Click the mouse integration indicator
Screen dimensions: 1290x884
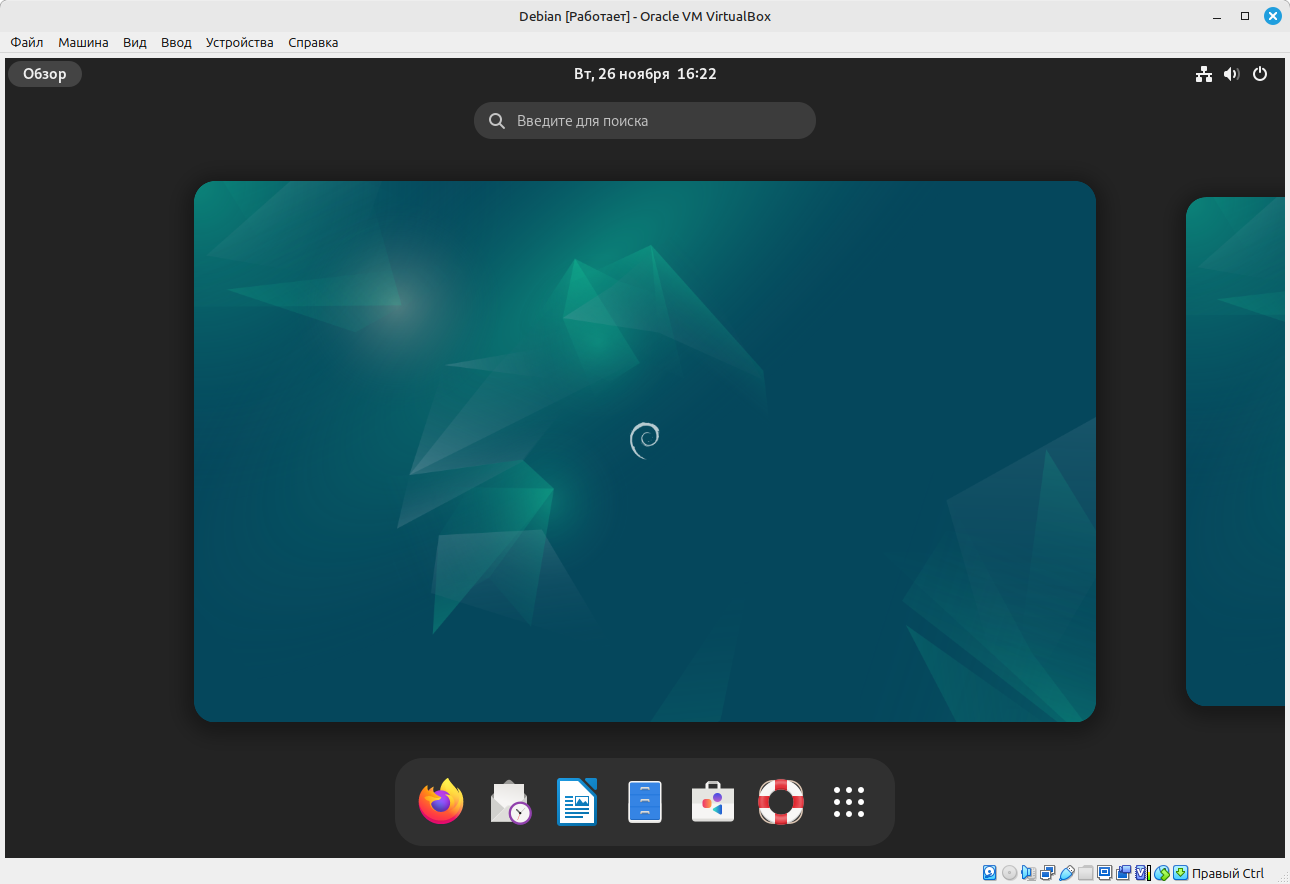coord(1162,873)
